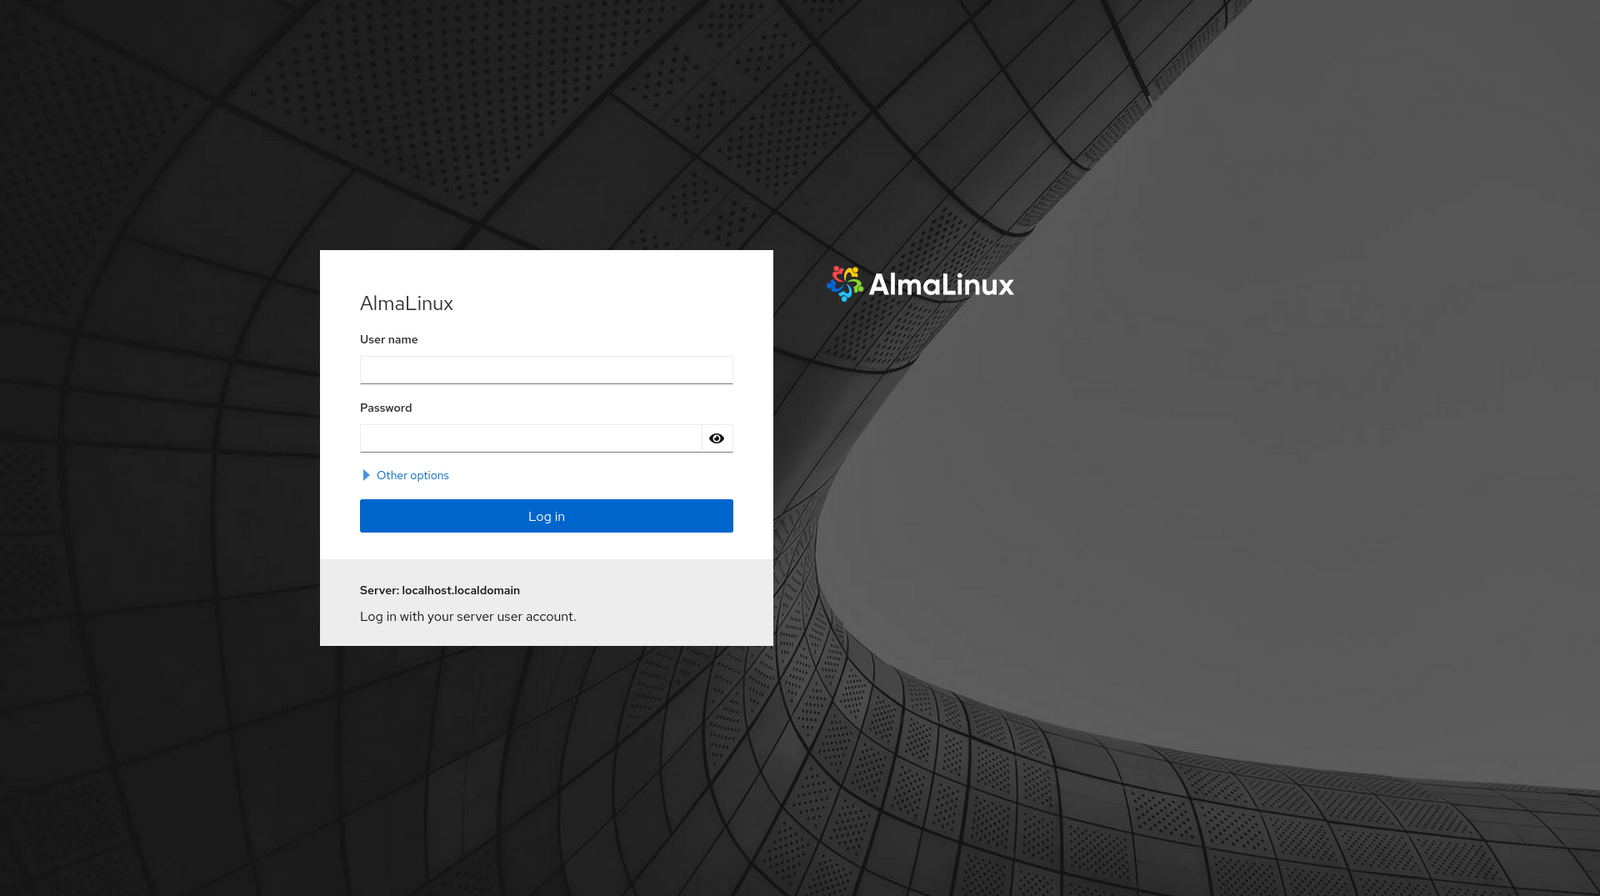Click the bold Server: label in the footer

379,590
